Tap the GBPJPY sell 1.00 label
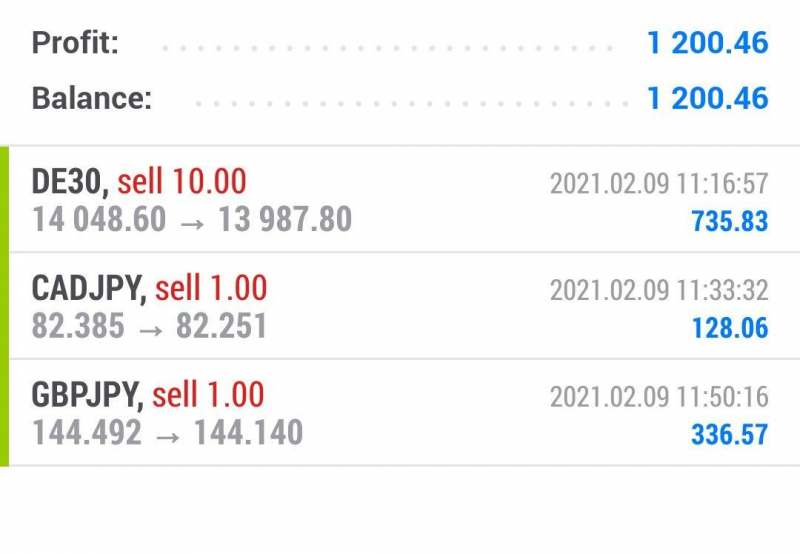The image size is (800, 554). 208,395
